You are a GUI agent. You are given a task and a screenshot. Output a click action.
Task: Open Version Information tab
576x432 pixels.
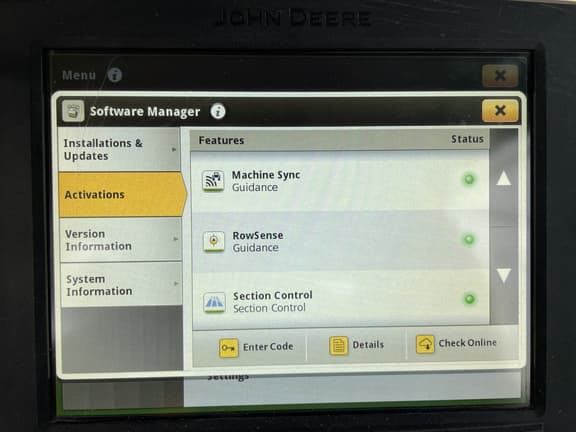pyautogui.click(x=121, y=240)
